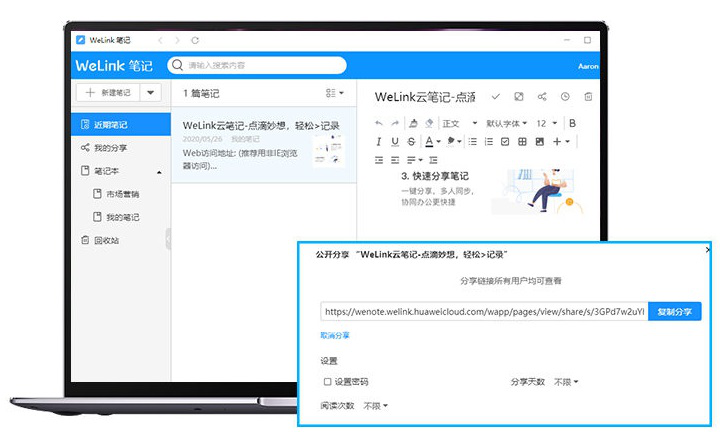The image size is (723, 441).
Task: Click the illustration image in the note
Action: point(538,191)
